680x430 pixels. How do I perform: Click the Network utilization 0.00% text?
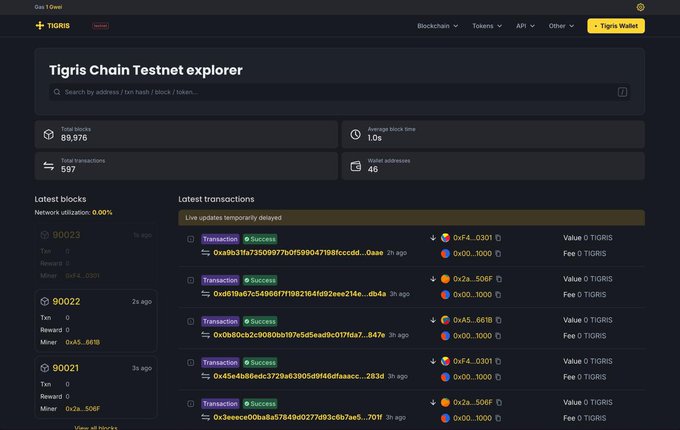73,212
